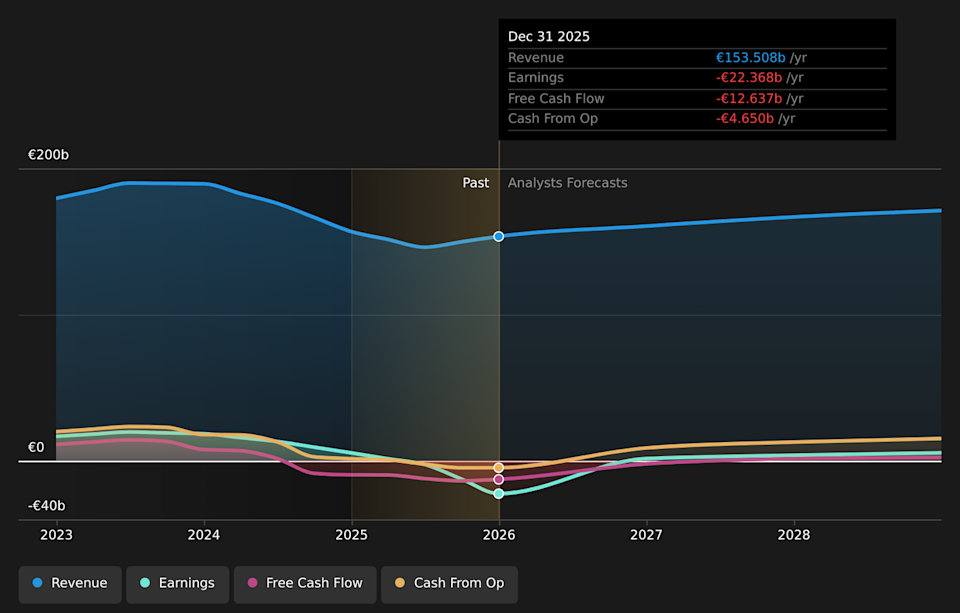Click the -€22.368b Earnings value
This screenshot has width=960, height=613.
pos(749,77)
